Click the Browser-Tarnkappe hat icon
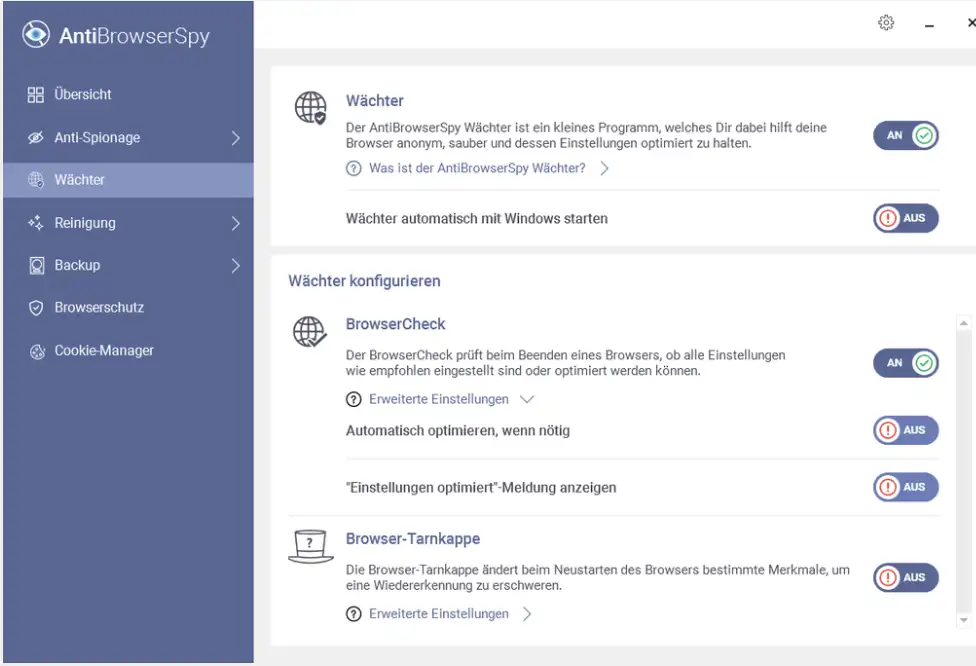The image size is (976, 666). tap(310, 546)
